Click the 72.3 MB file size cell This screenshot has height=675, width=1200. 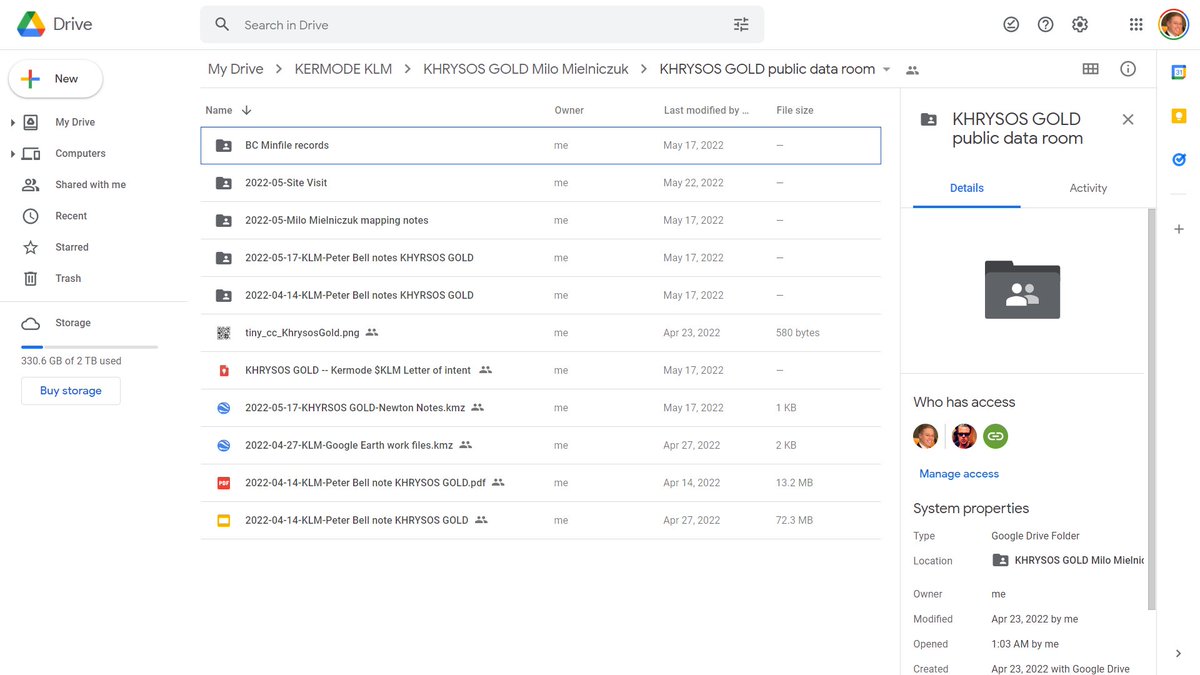[x=794, y=520]
